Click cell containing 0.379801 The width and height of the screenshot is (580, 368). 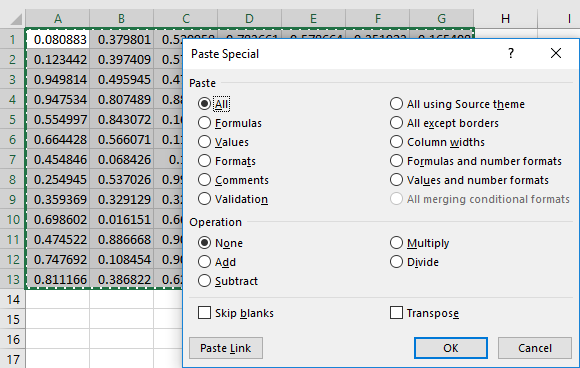click(122, 39)
